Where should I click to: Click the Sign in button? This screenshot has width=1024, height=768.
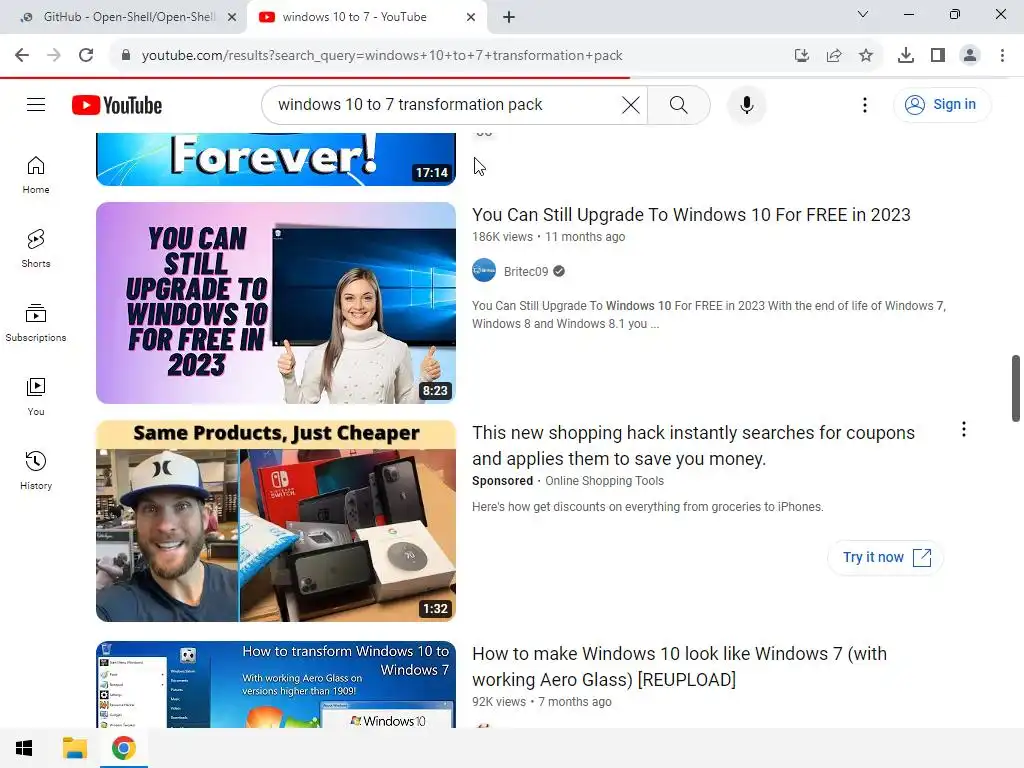point(941,104)
